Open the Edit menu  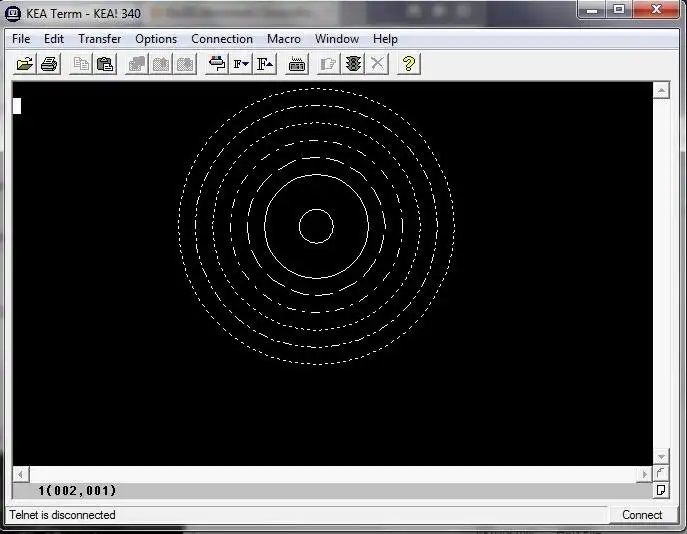pos(54,39)
